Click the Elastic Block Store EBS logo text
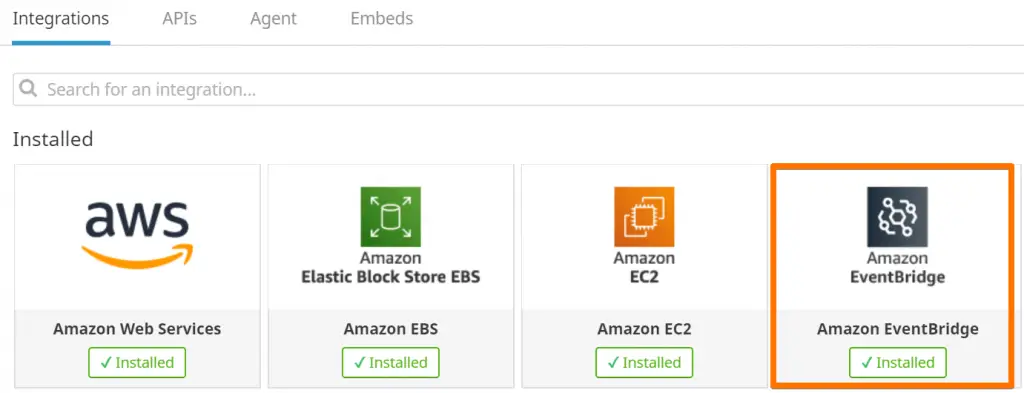 pyautogui.click(x=391, y=277)
